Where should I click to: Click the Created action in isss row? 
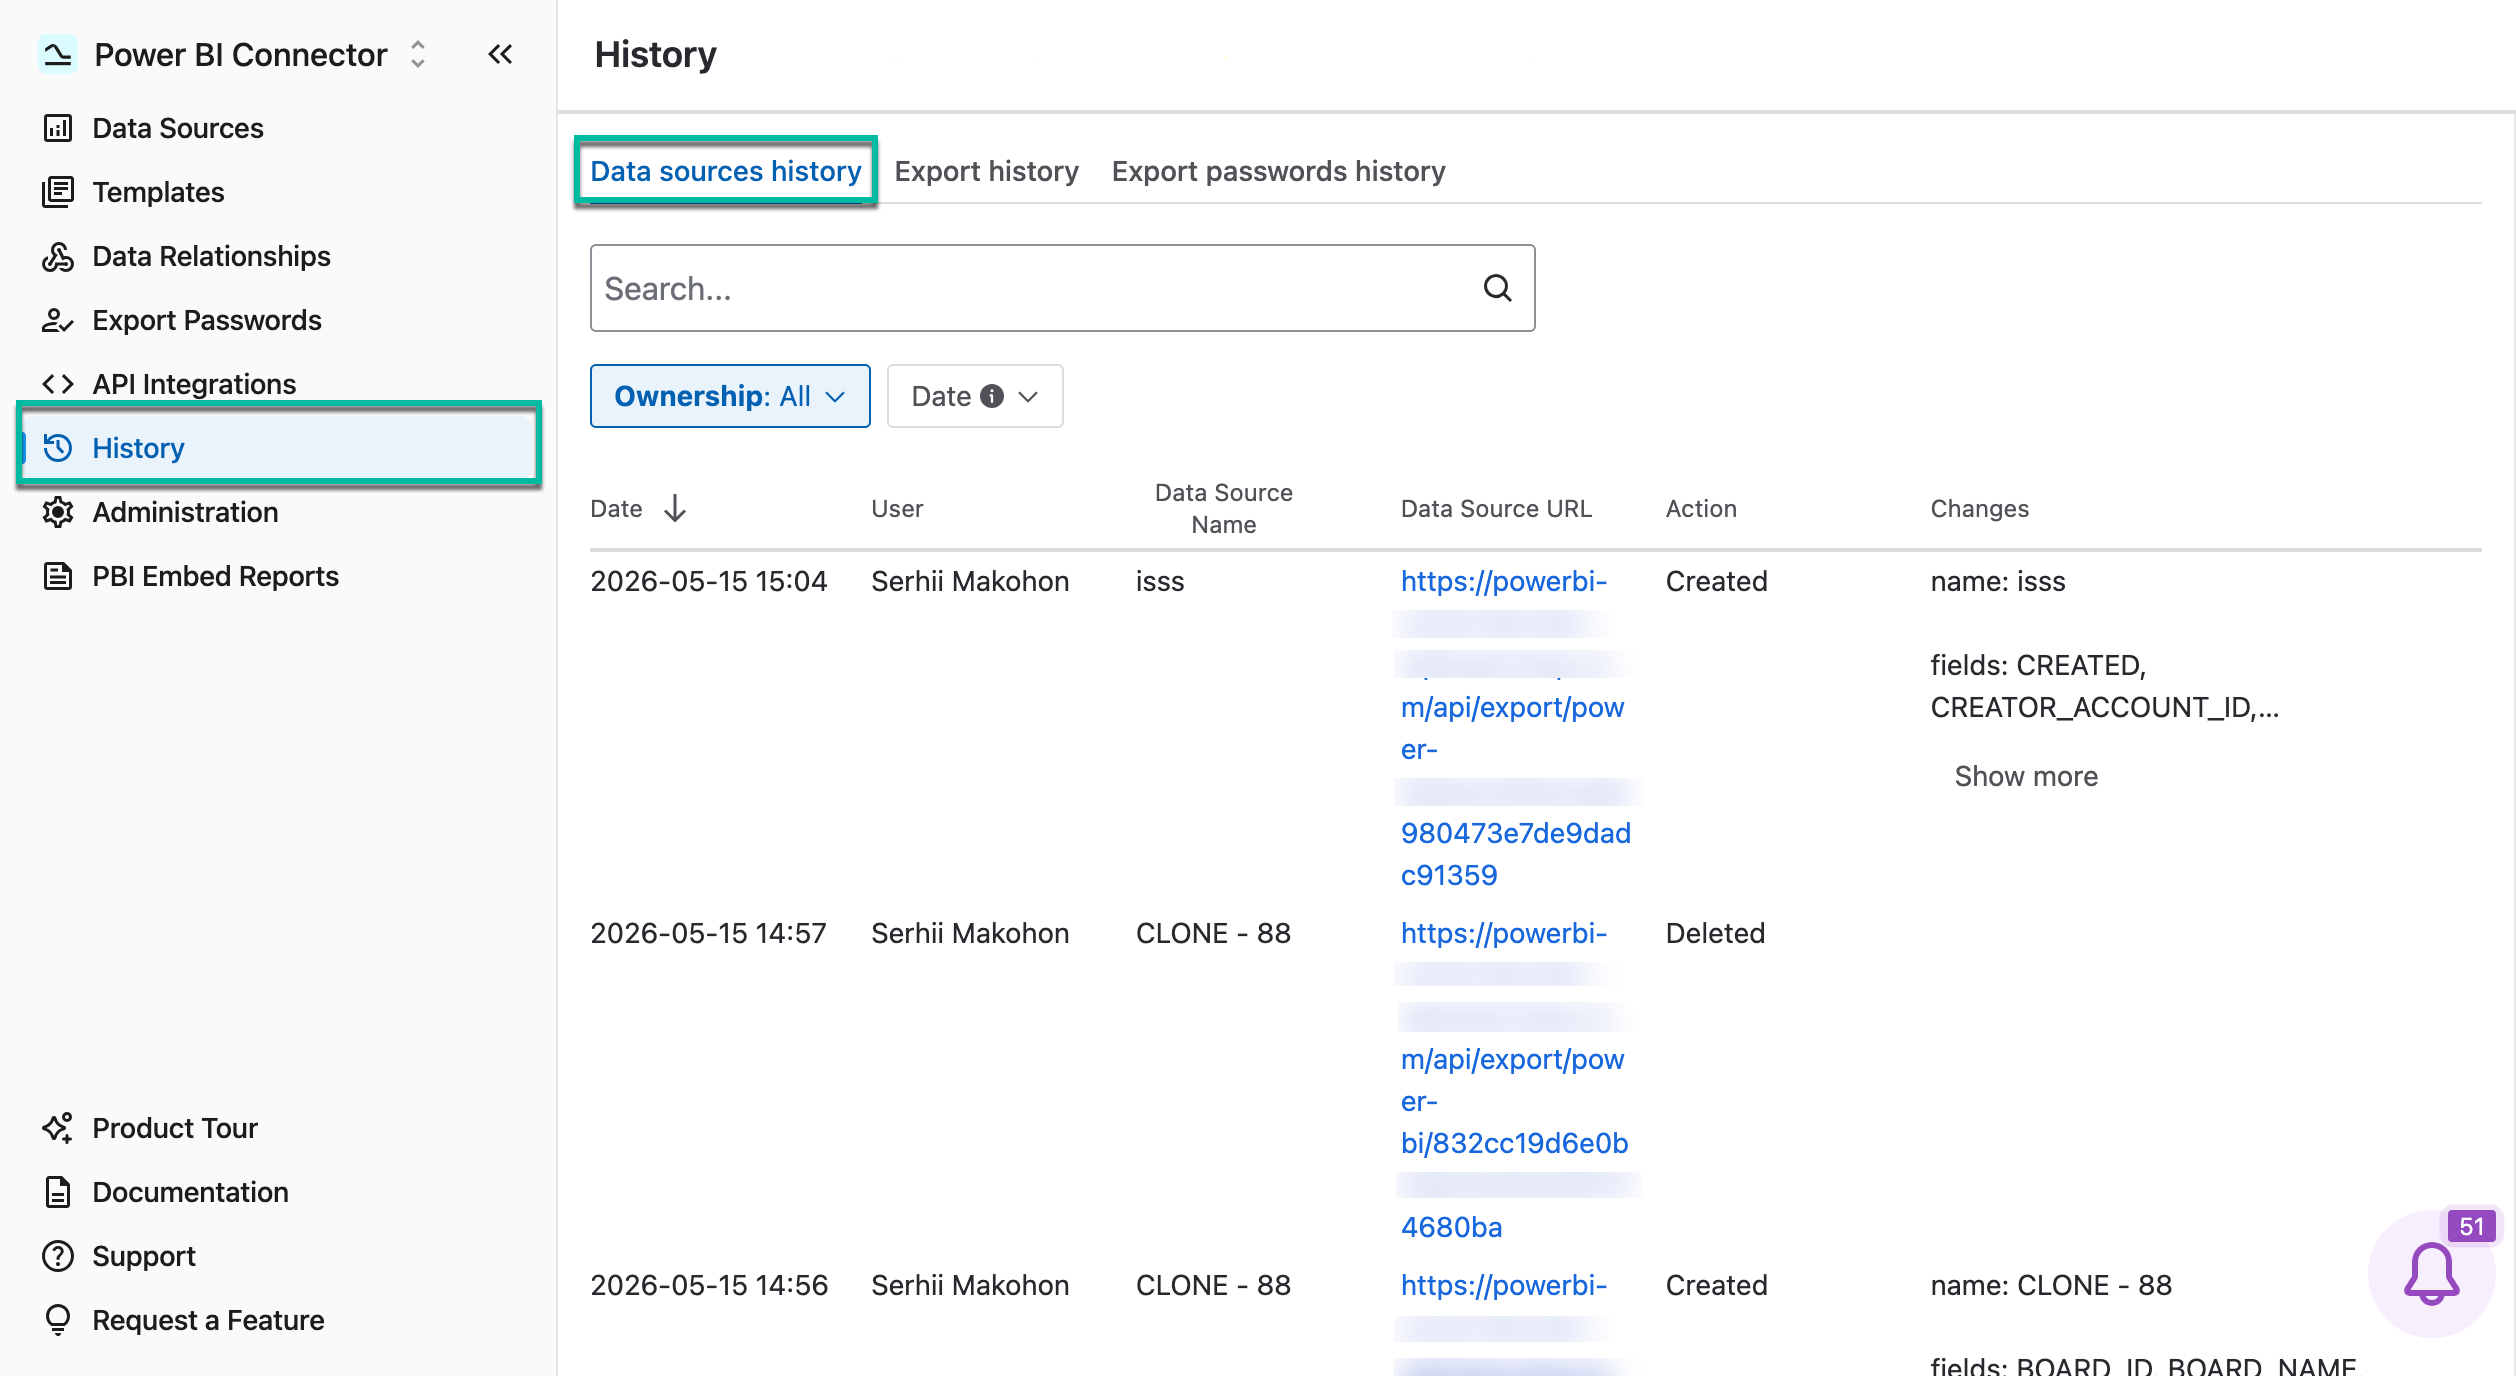[x=1716, y=581]
